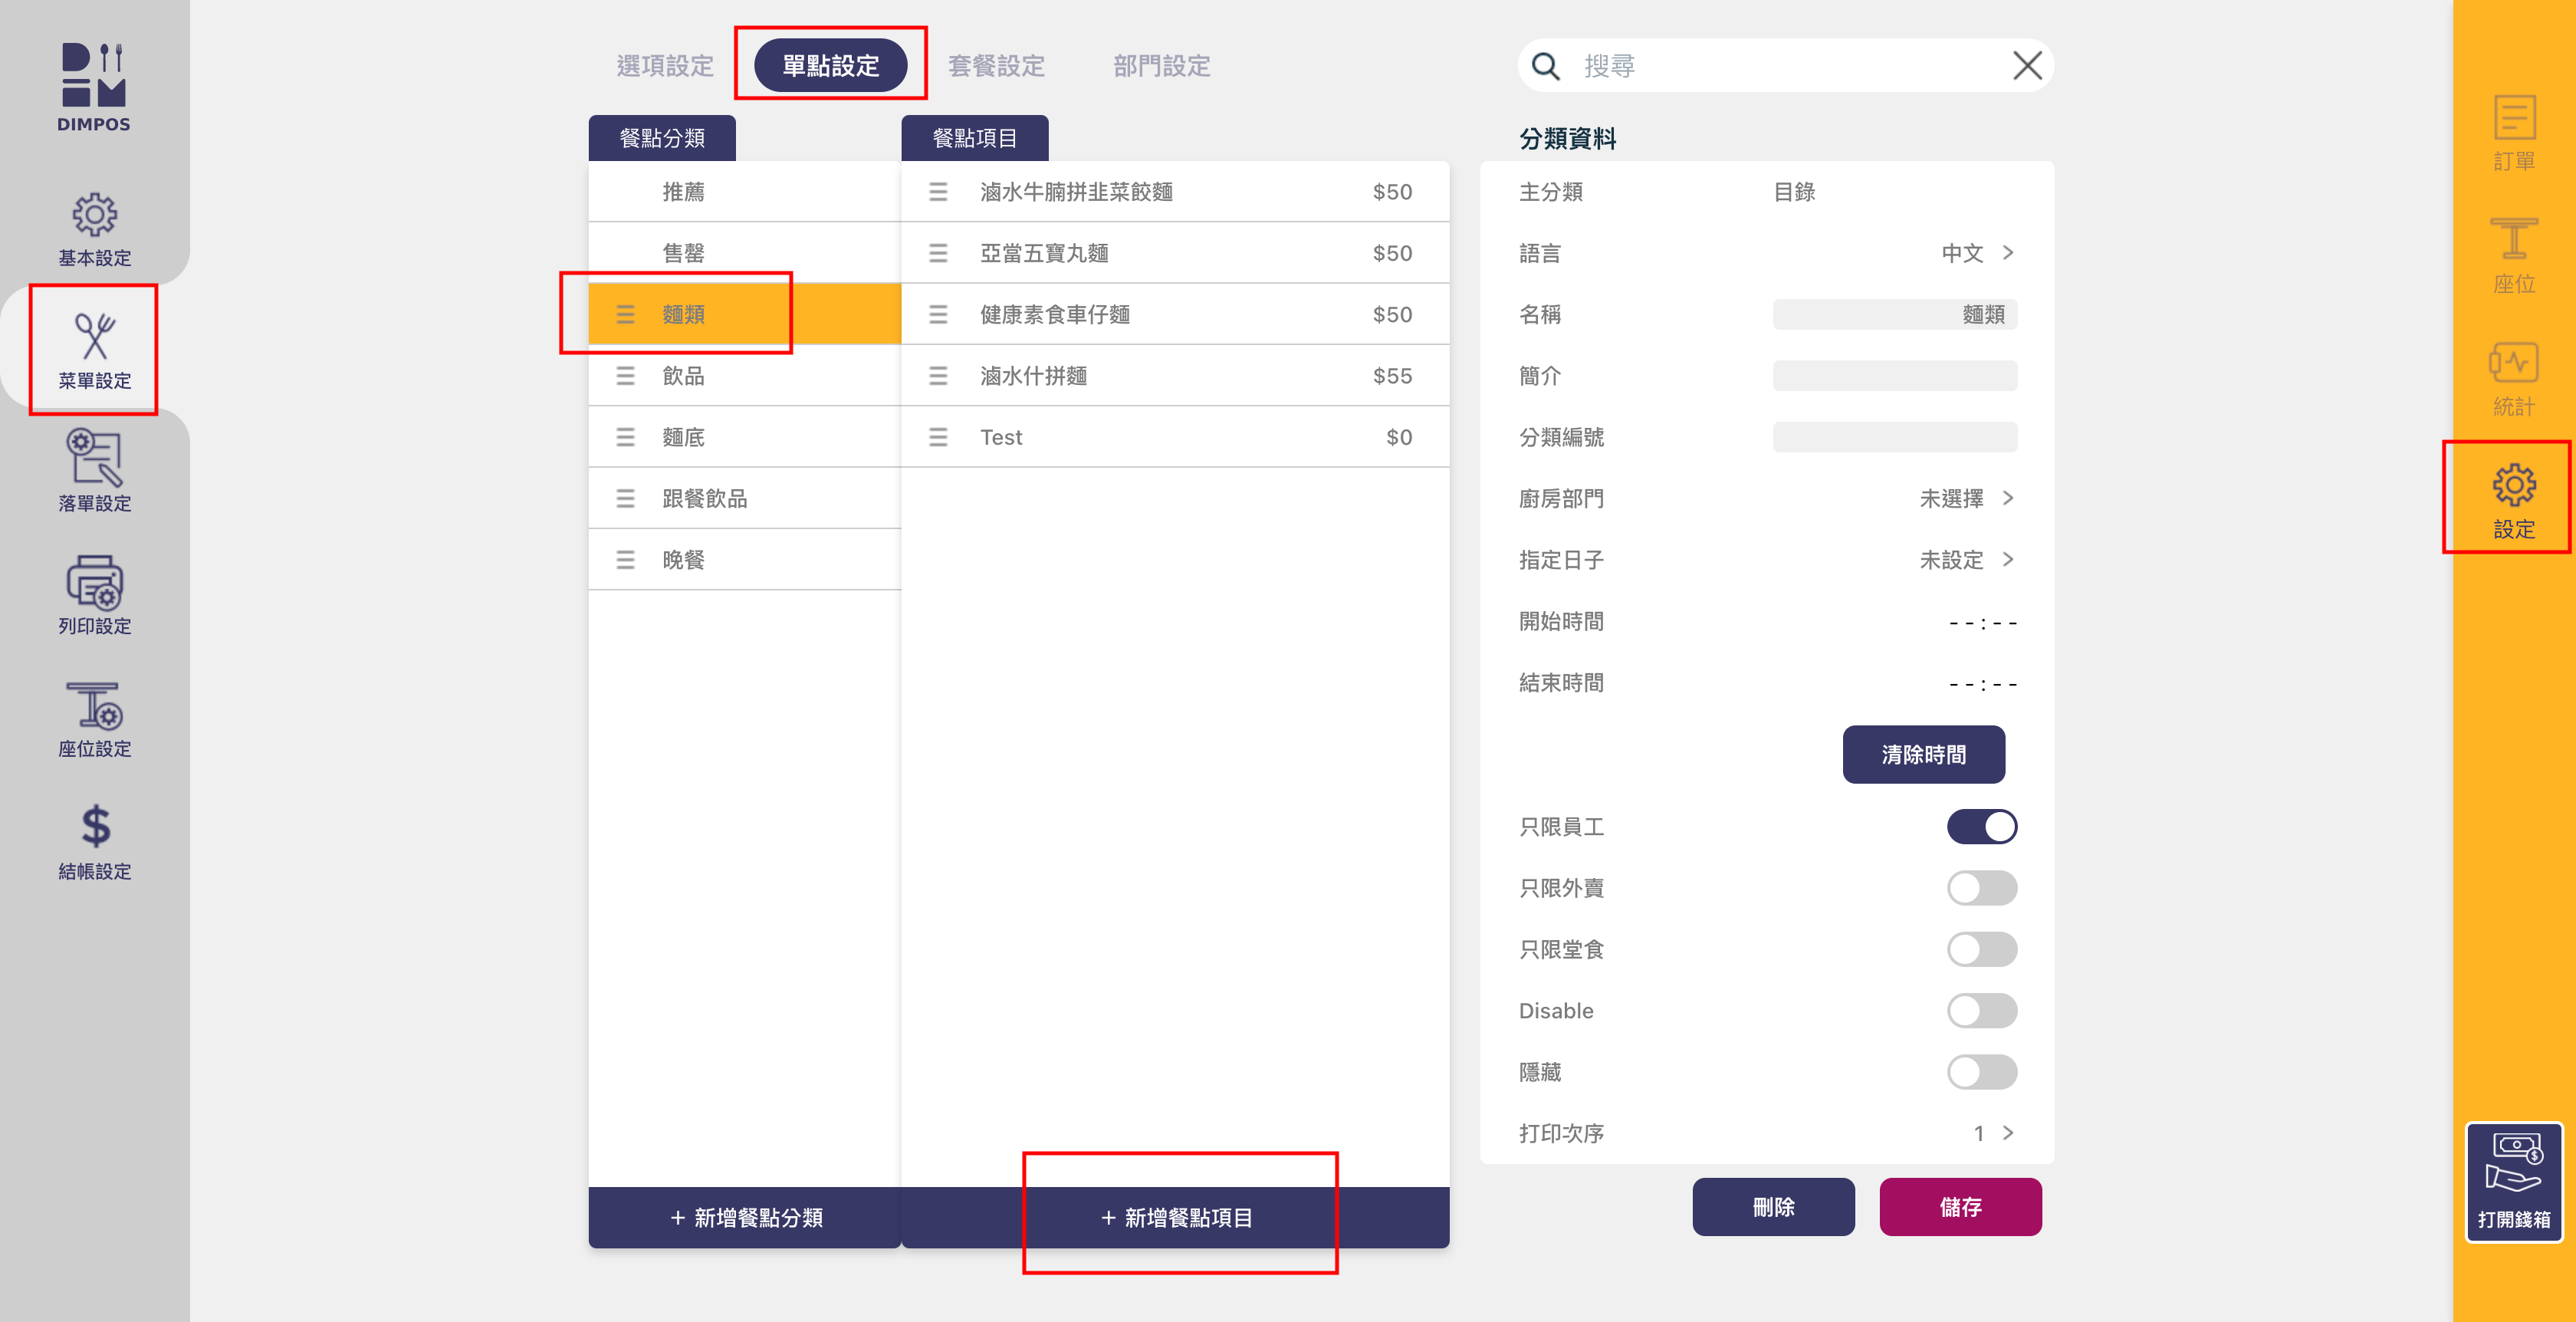Click the 簡介 input field
This screenshot has width=2576, height=1322.
point(1894,376)
